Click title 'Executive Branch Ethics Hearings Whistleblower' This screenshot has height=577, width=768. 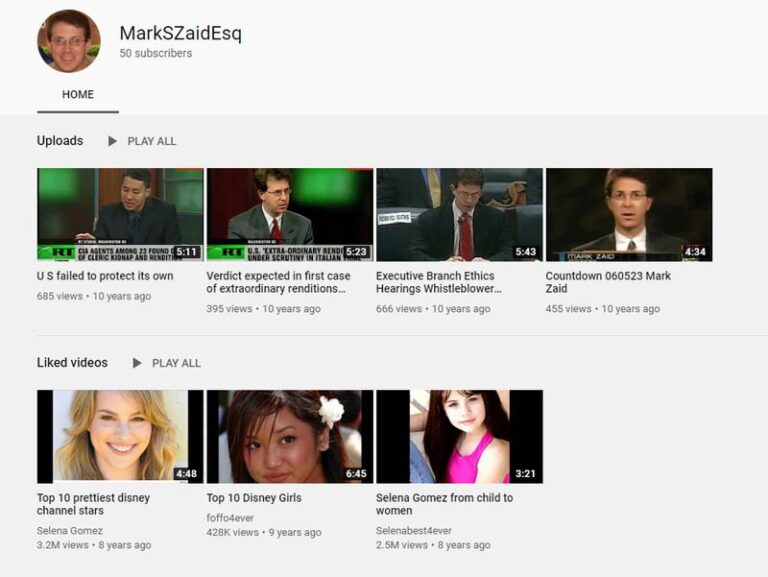pyautogui.click(x=439, y=282)
